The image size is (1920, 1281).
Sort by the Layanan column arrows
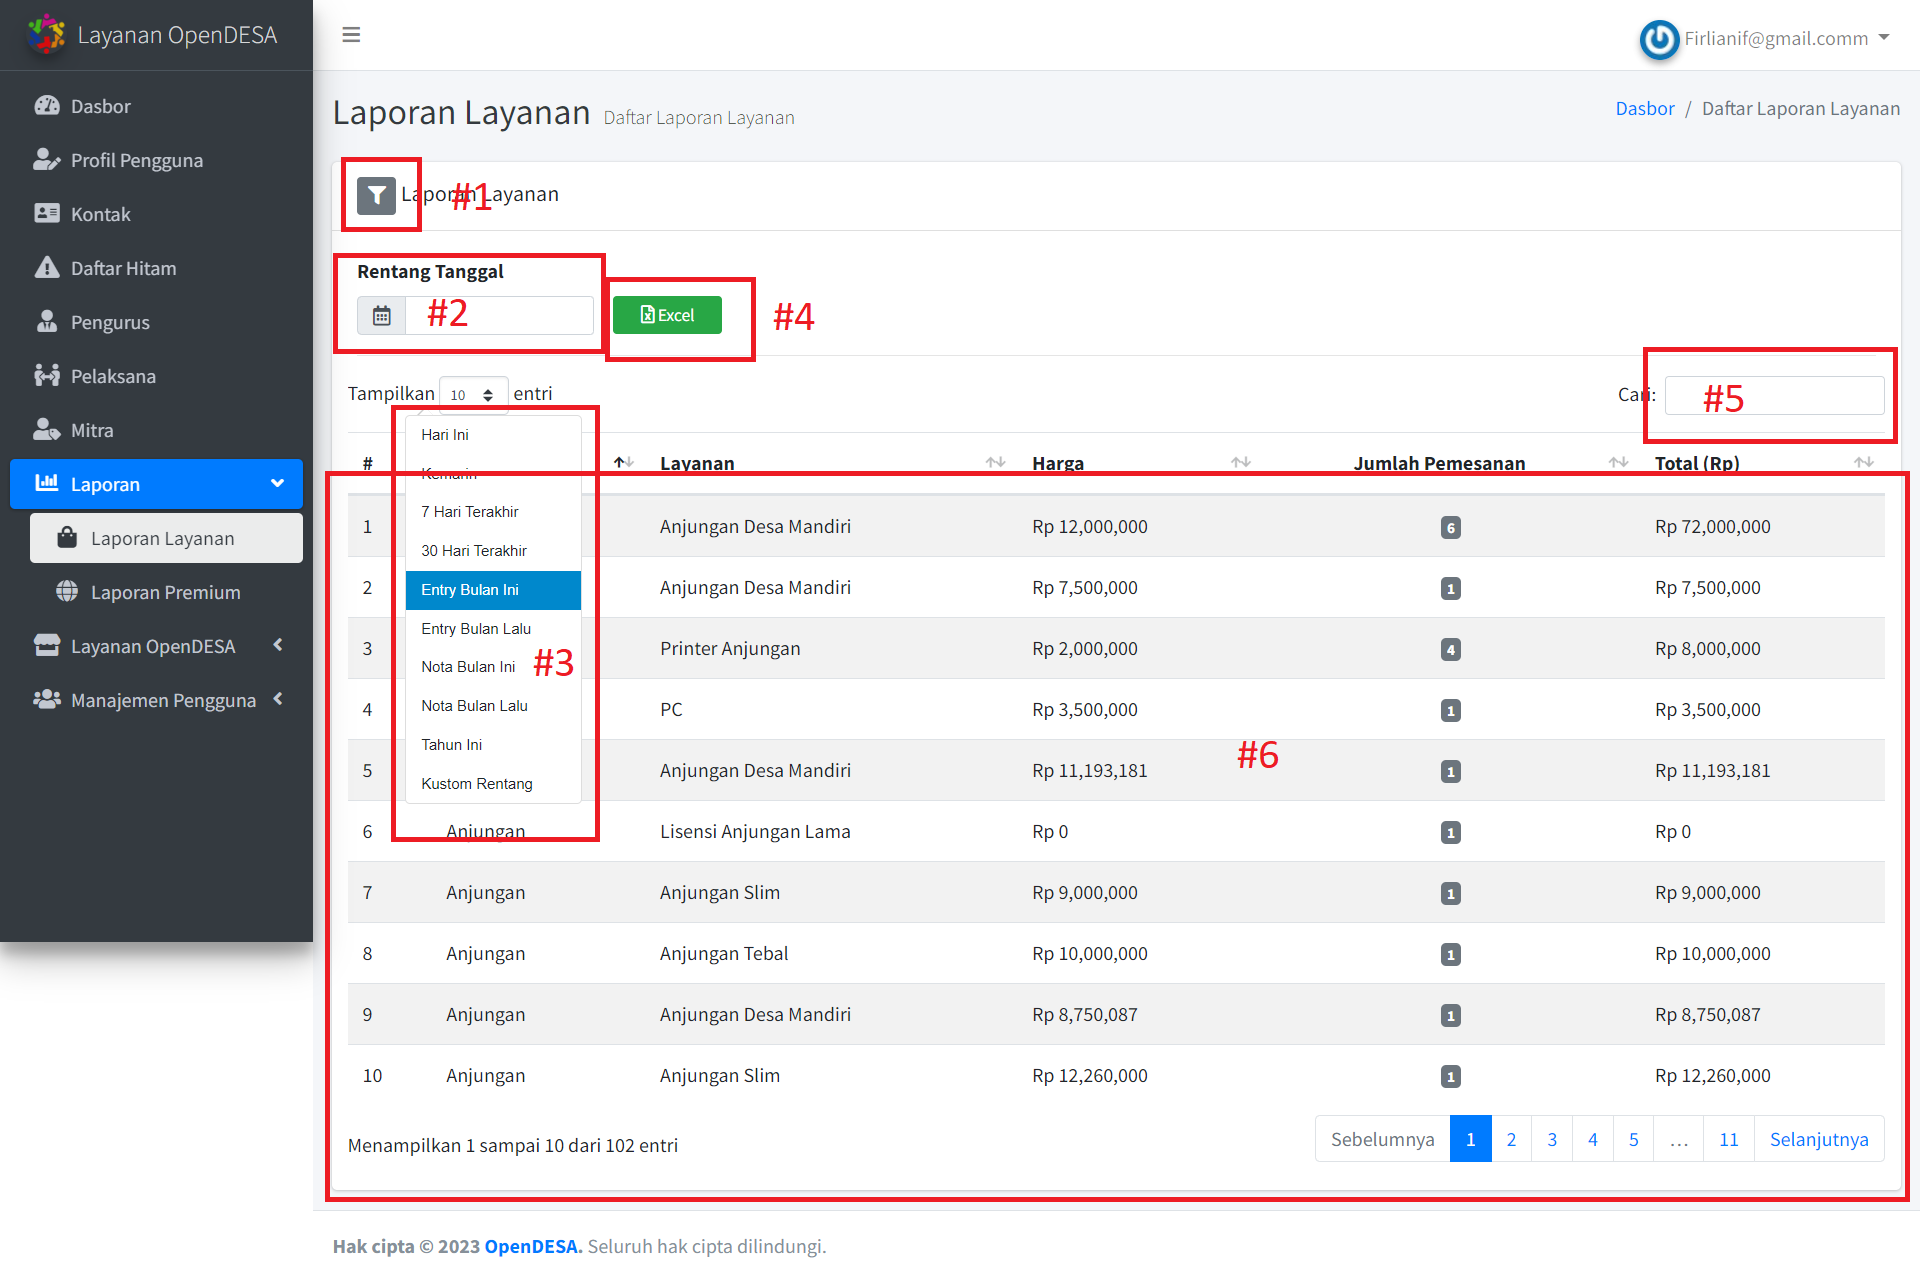tap(995, 463)
